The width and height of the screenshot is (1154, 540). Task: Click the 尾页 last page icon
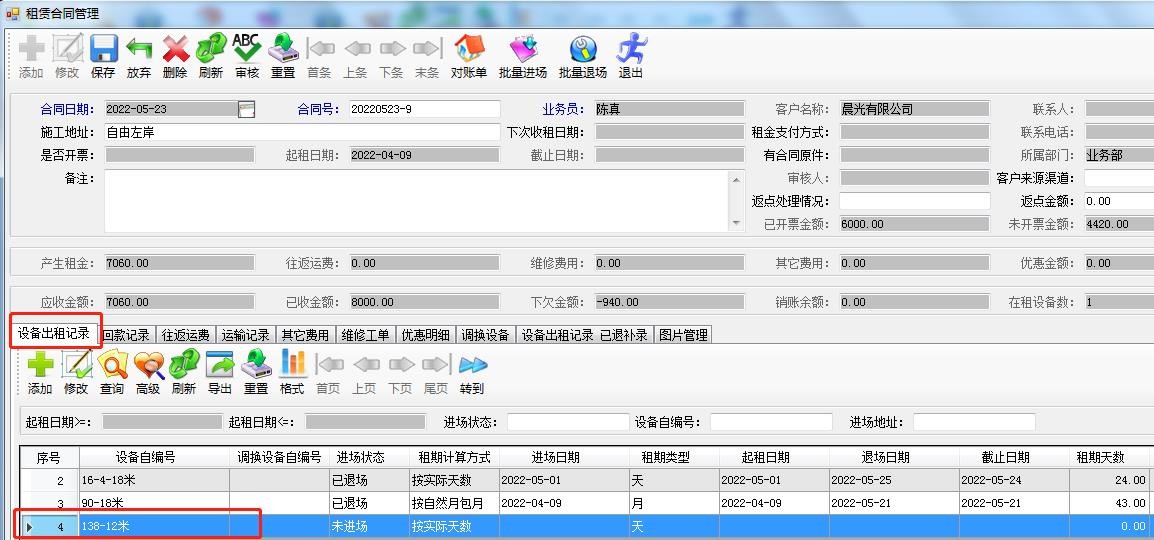pos(436,364)
